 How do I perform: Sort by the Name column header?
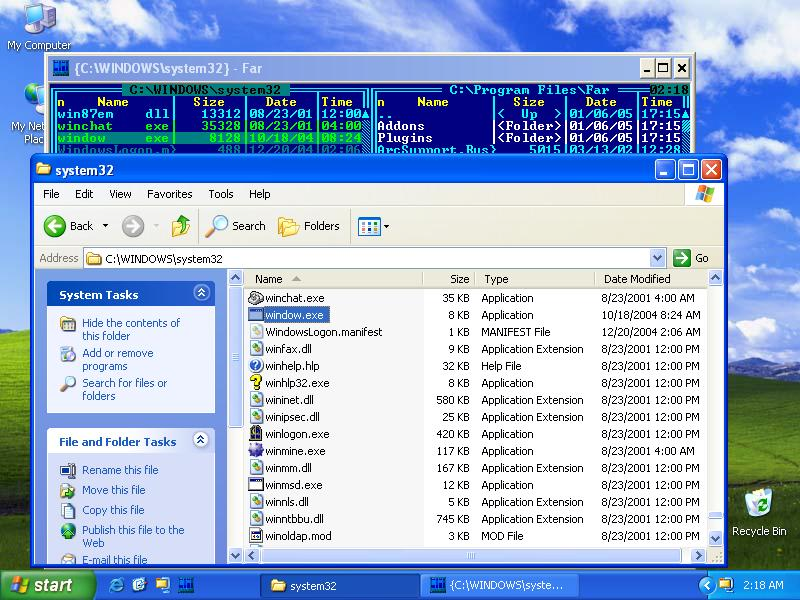tap(333, 279)
